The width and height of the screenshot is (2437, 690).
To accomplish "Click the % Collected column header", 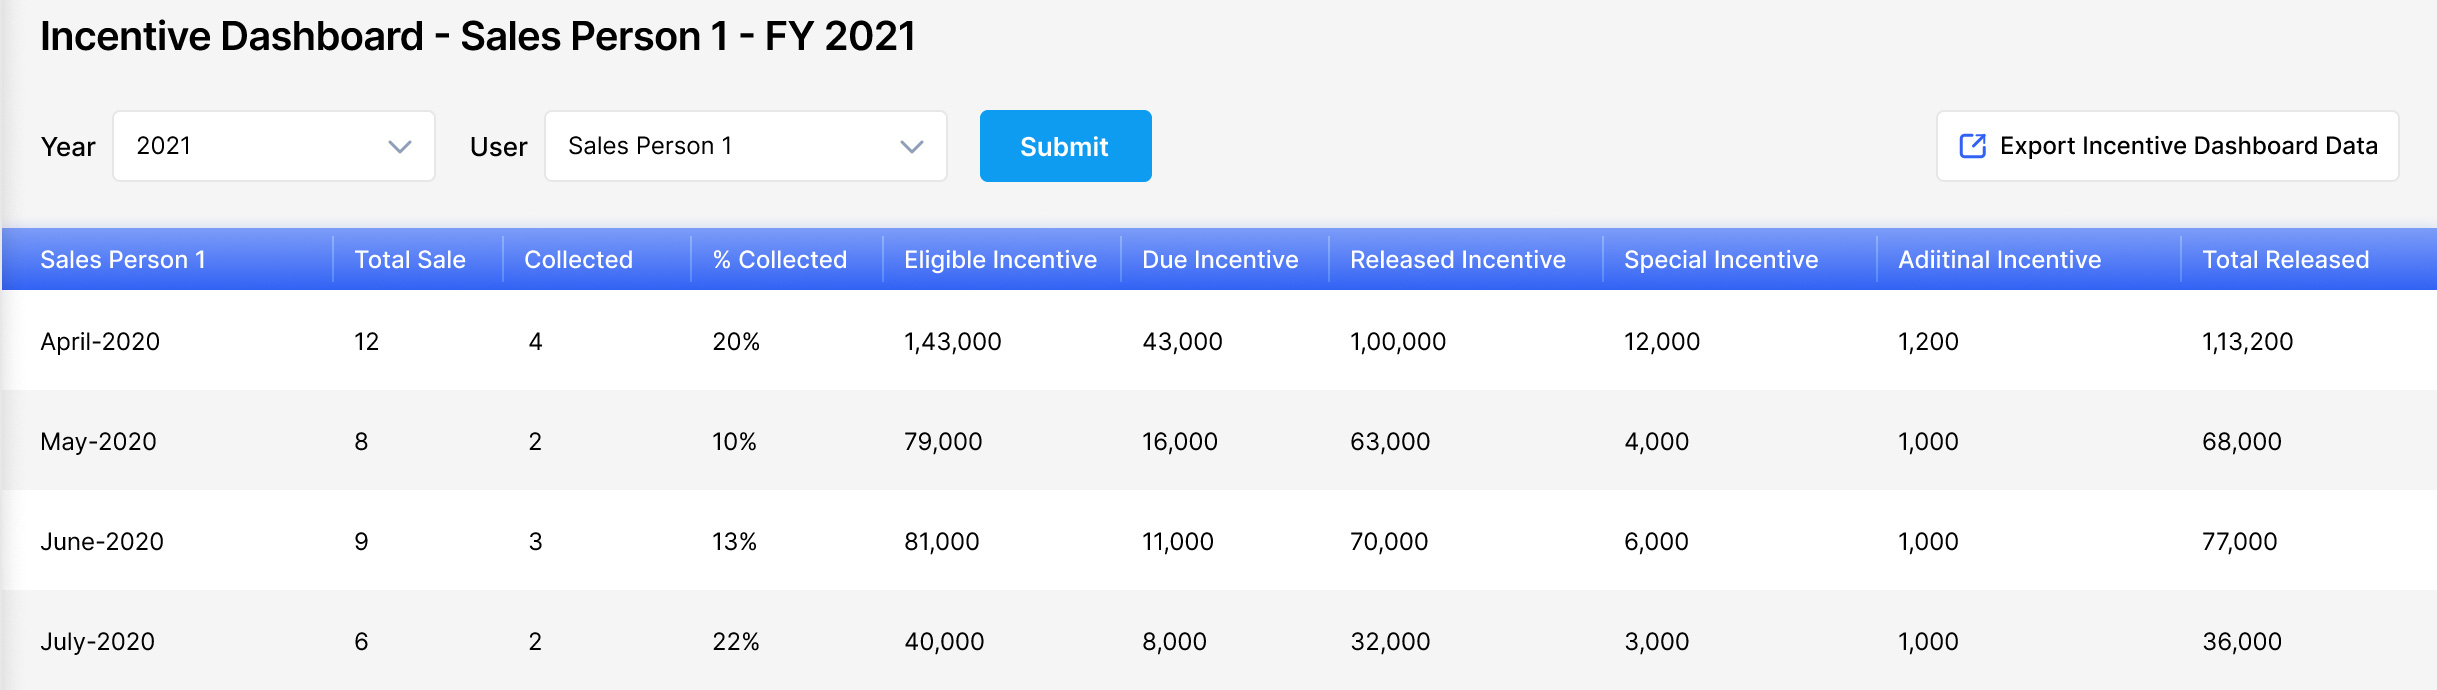I will pos(780,260).
